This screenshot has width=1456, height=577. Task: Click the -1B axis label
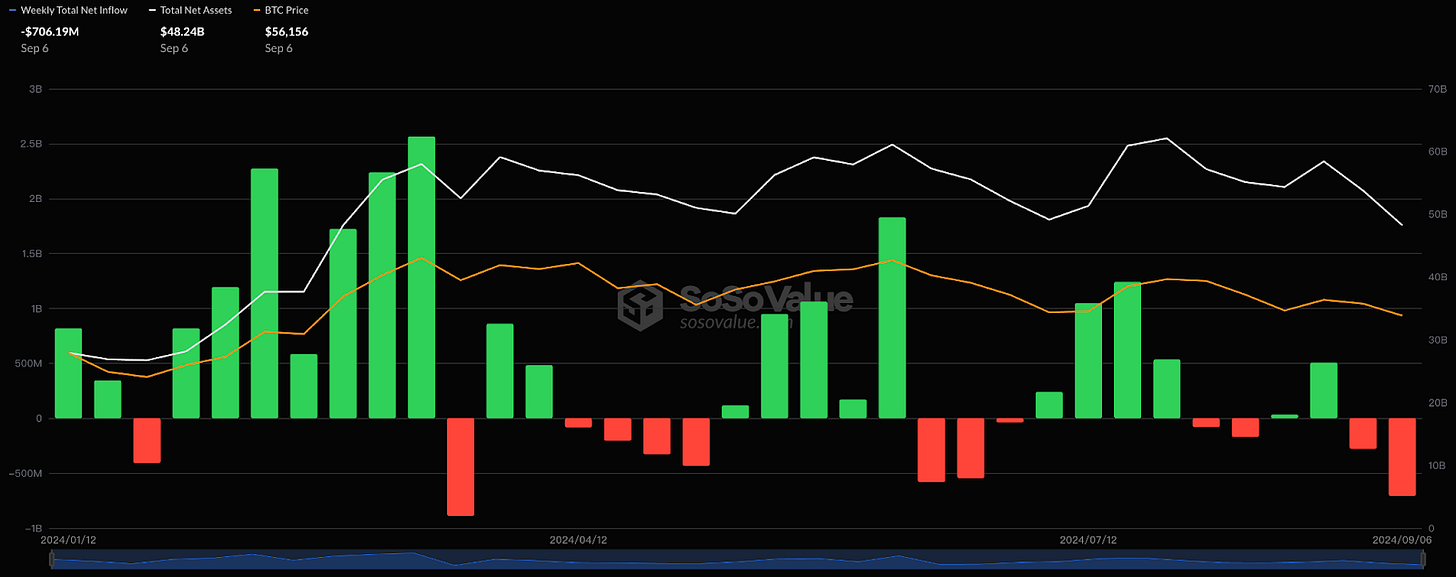(x=32, y=529)
